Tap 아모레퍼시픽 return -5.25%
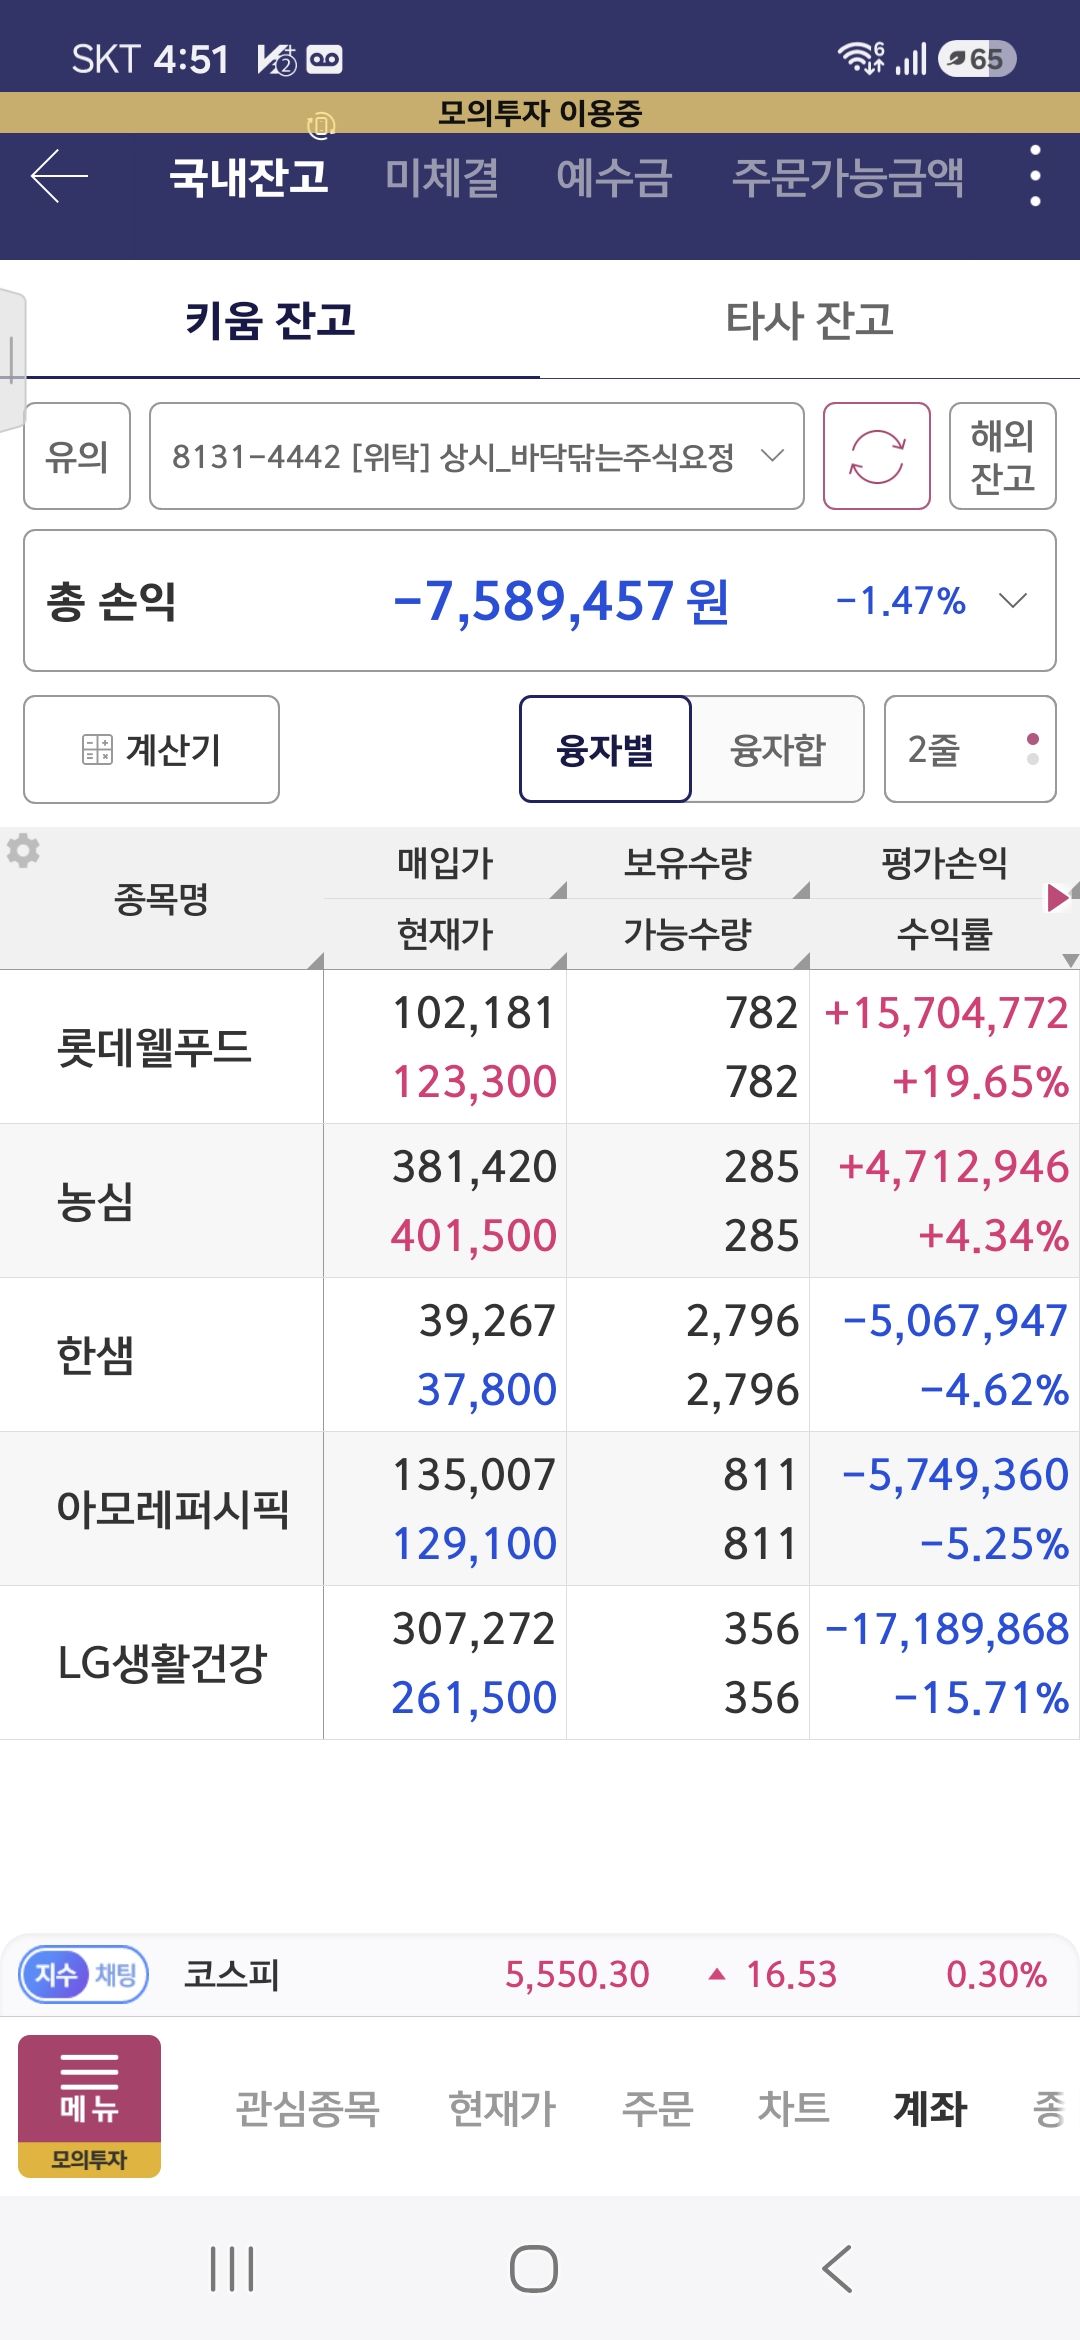This screenshot has width=1080, height=2340. point(994,1543)
